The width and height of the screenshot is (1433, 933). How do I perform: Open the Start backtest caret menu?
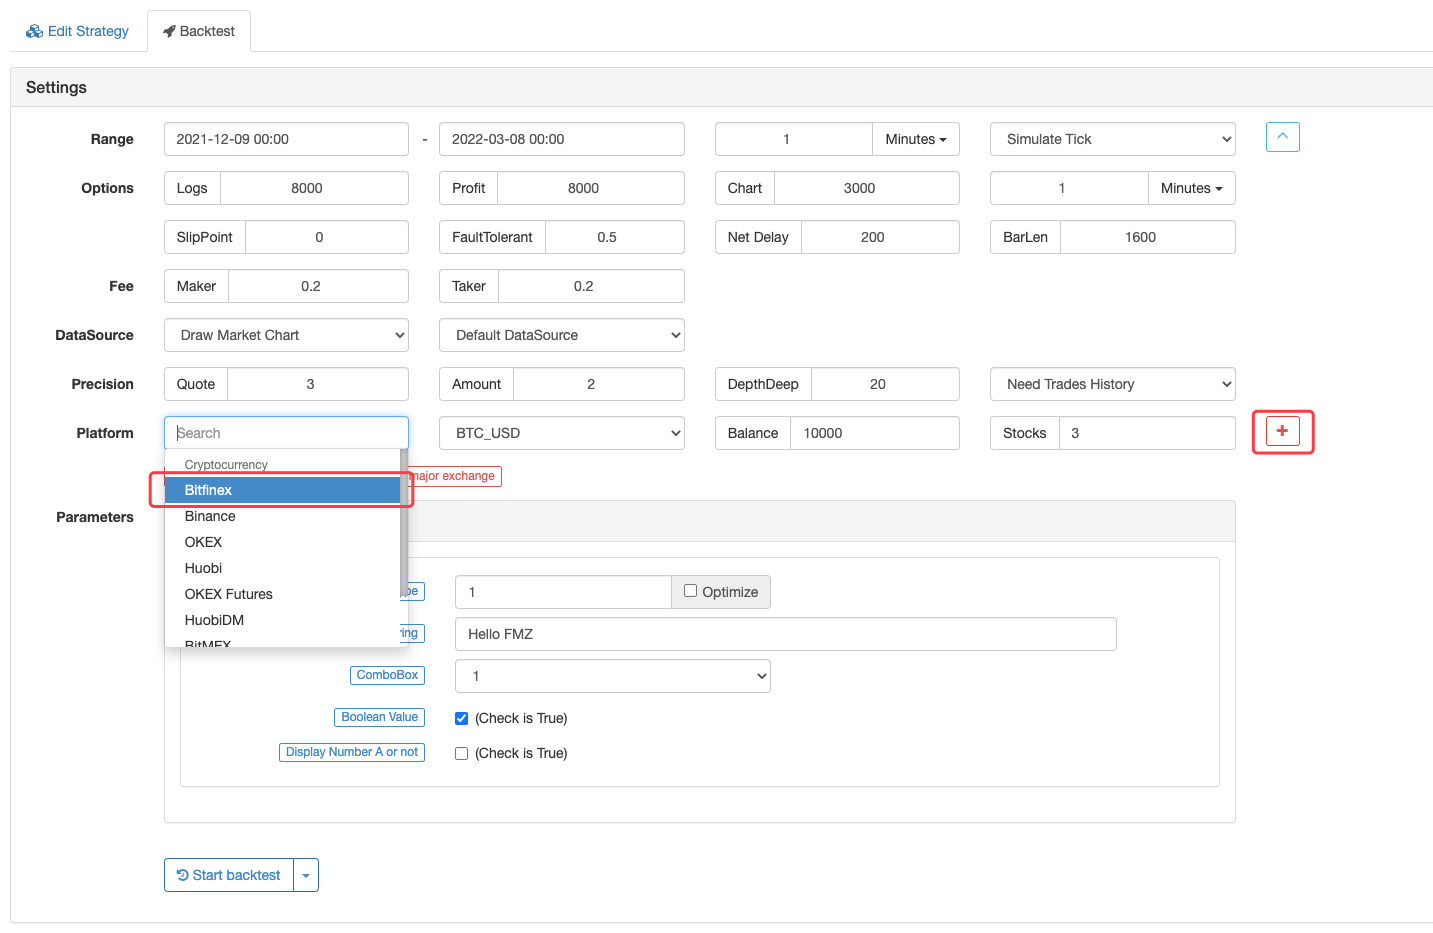point(306,875)
